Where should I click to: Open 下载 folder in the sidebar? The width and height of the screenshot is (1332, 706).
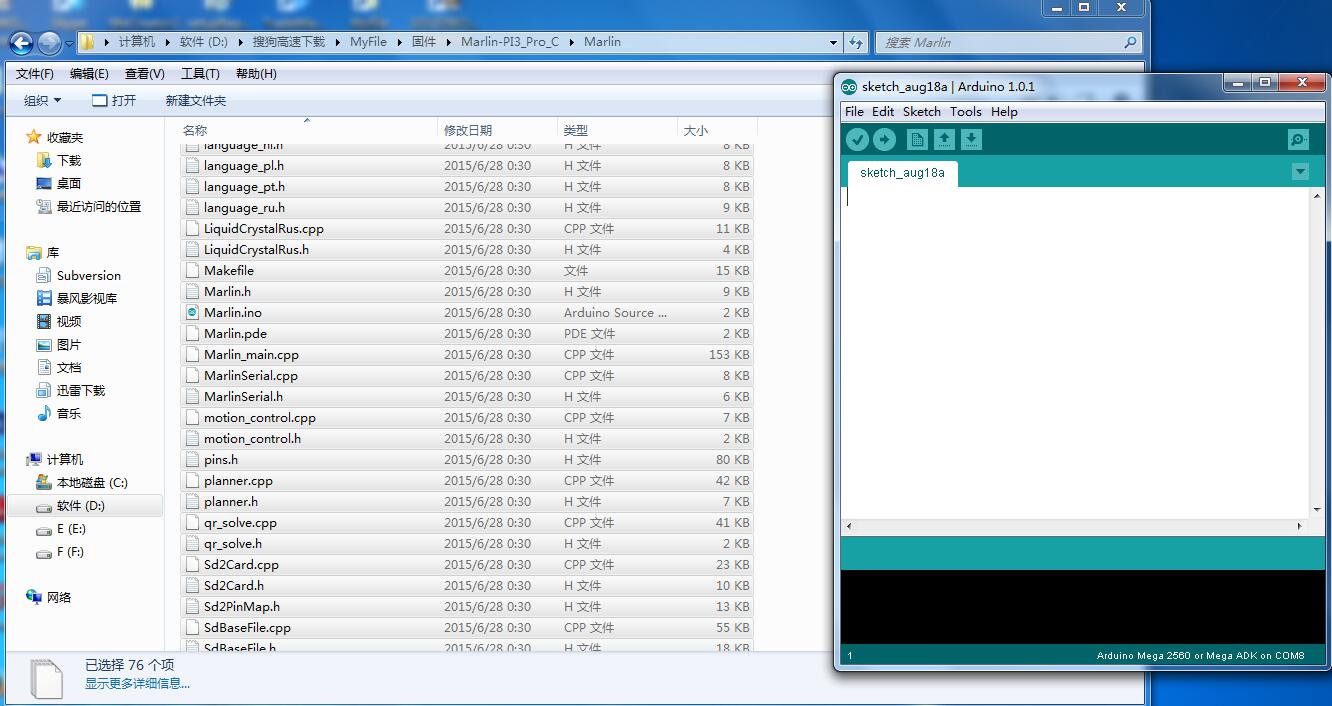(69, 161)
